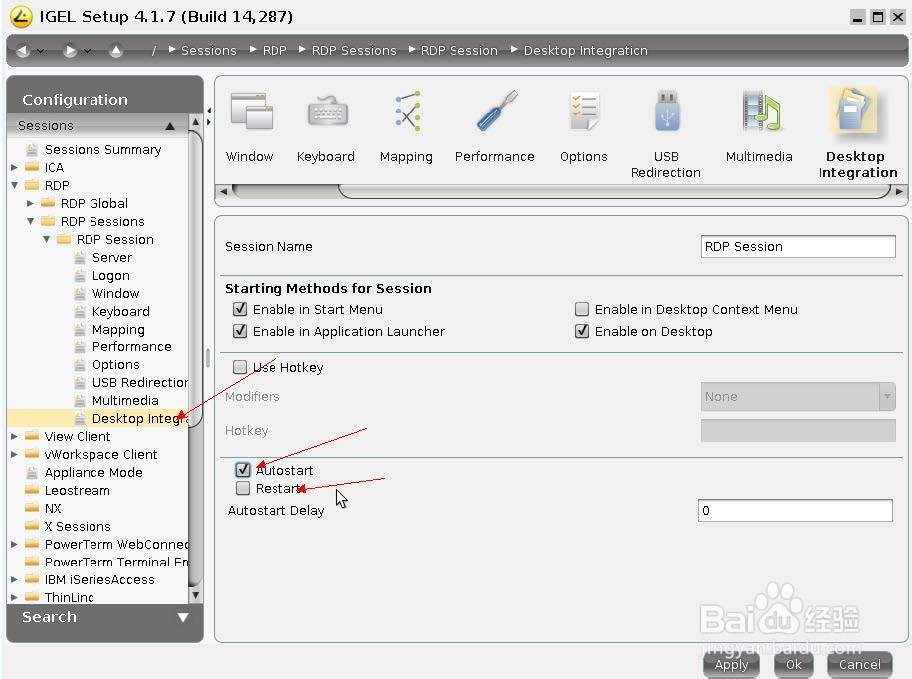Uncheck the Autostart checkbox
The width and height of the screenshot is (912, 679).
coord(243,469)
